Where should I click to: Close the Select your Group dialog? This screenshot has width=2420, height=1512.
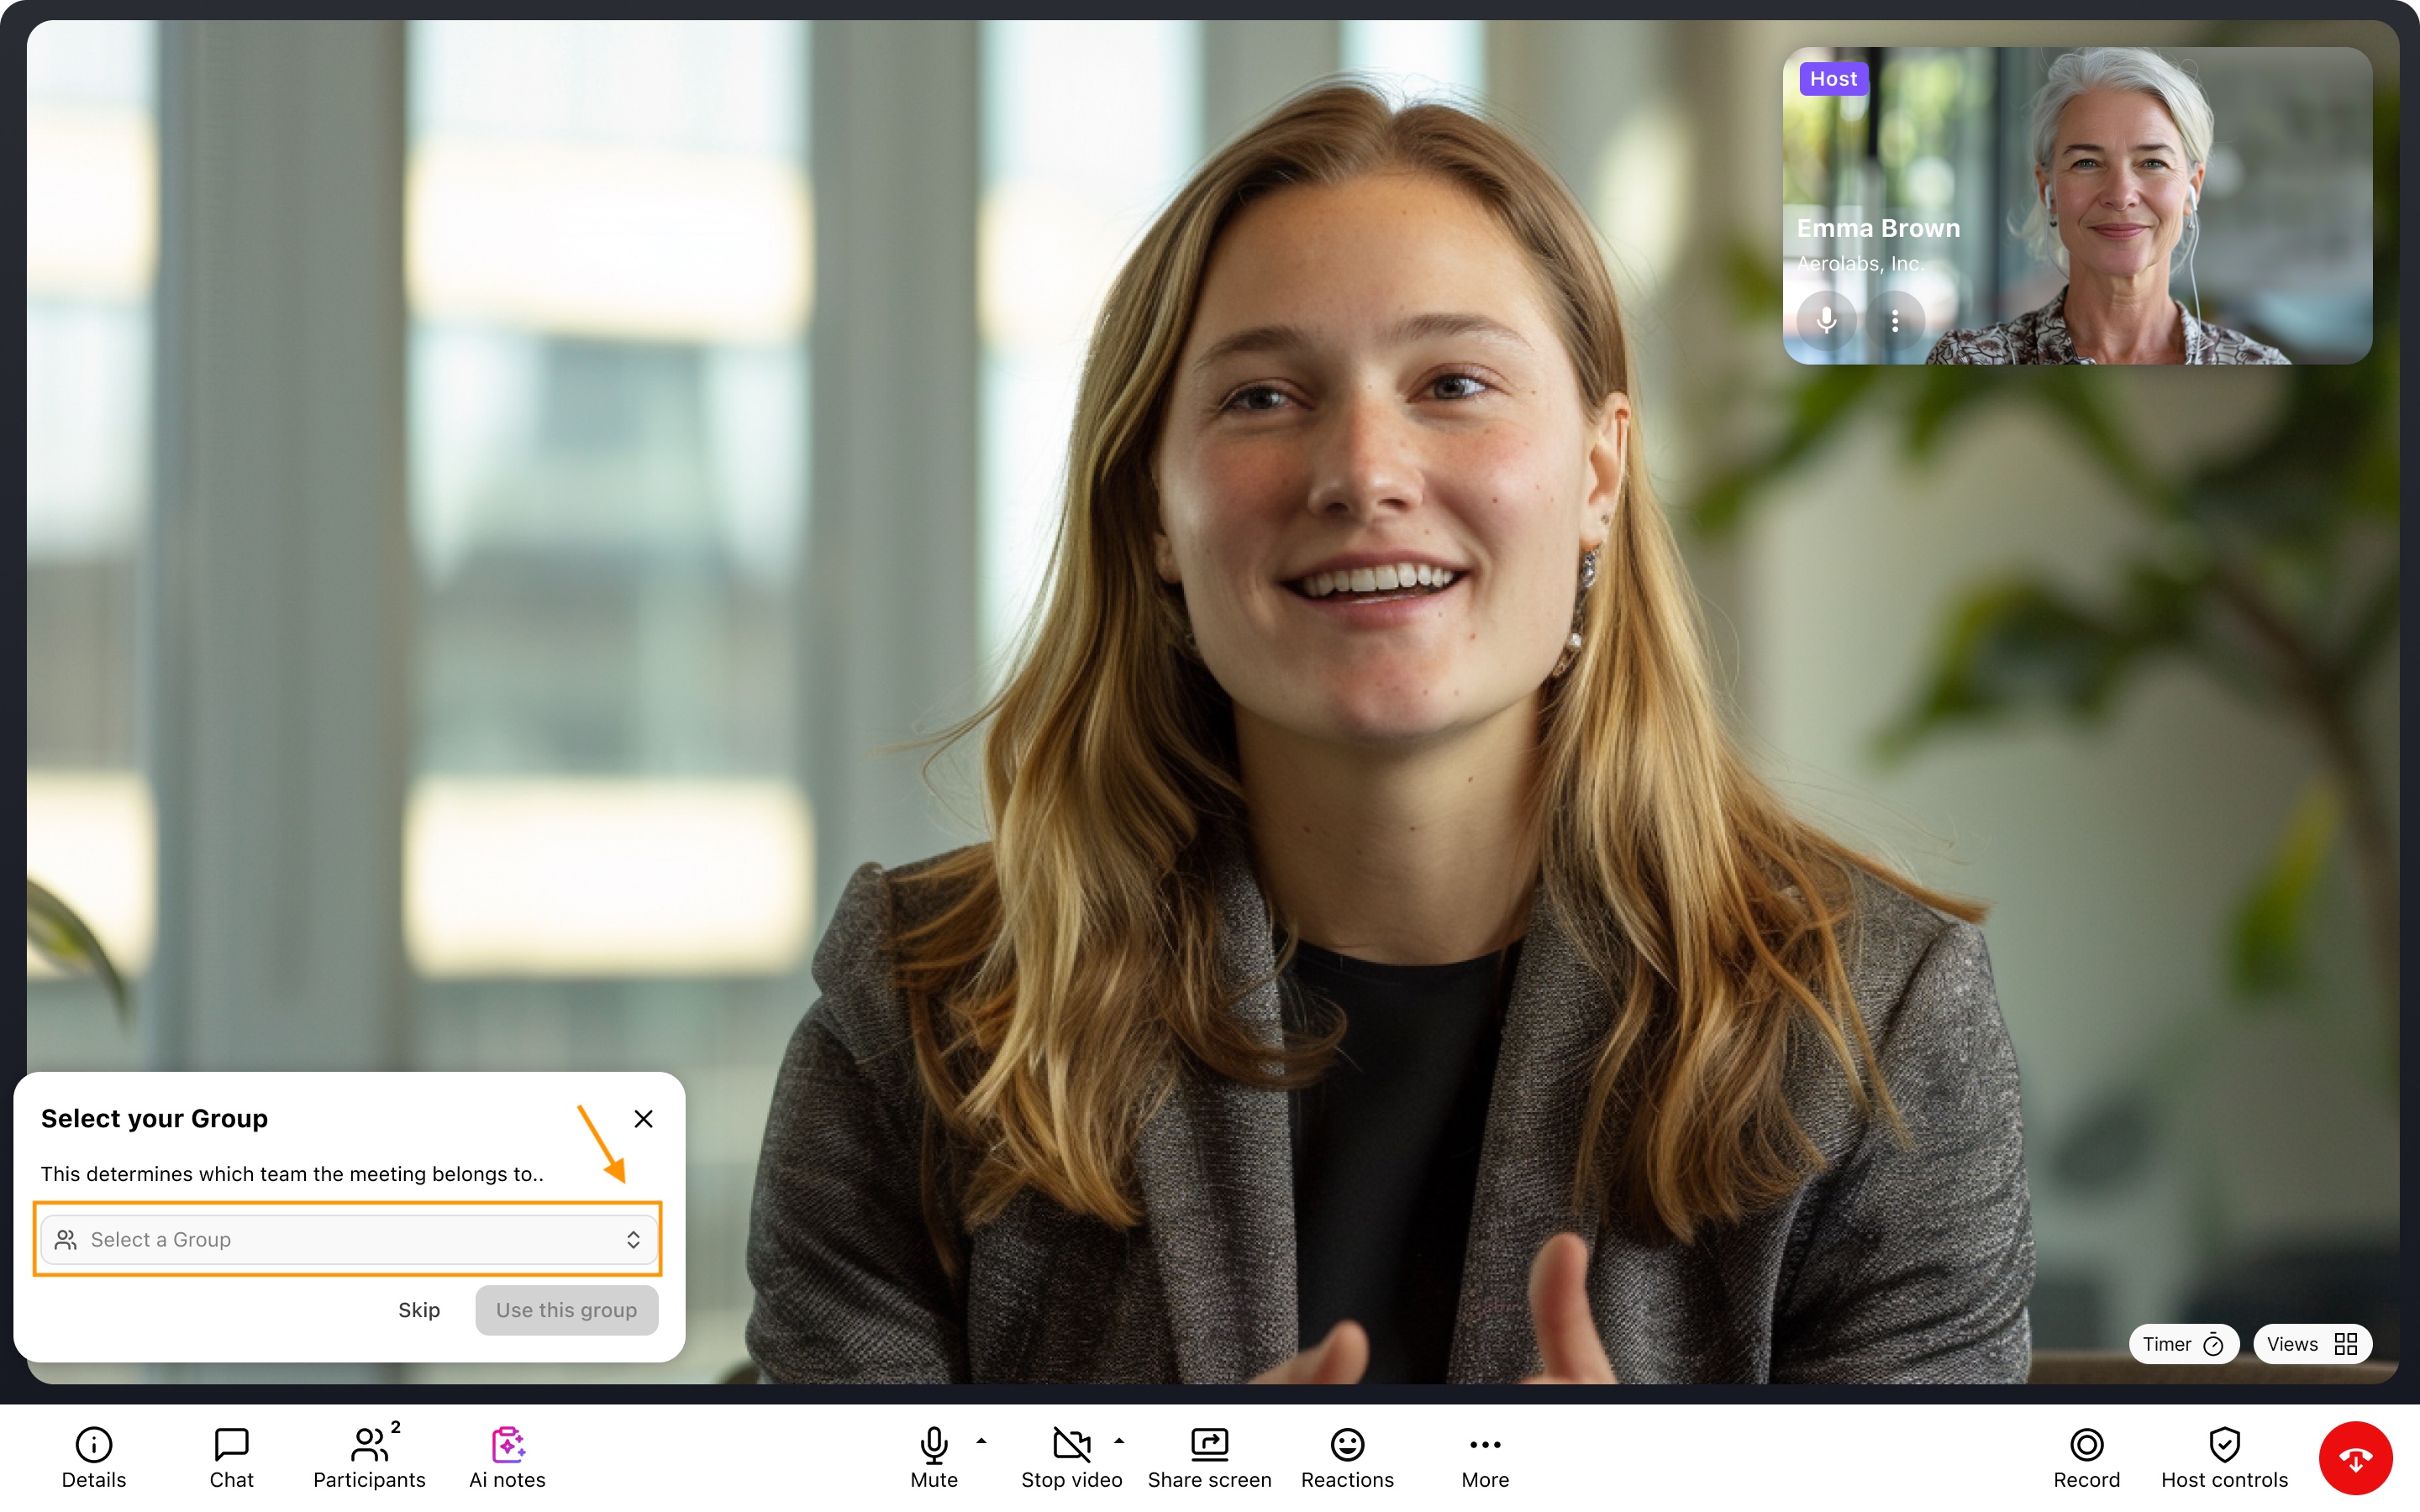click(643, 1118)
